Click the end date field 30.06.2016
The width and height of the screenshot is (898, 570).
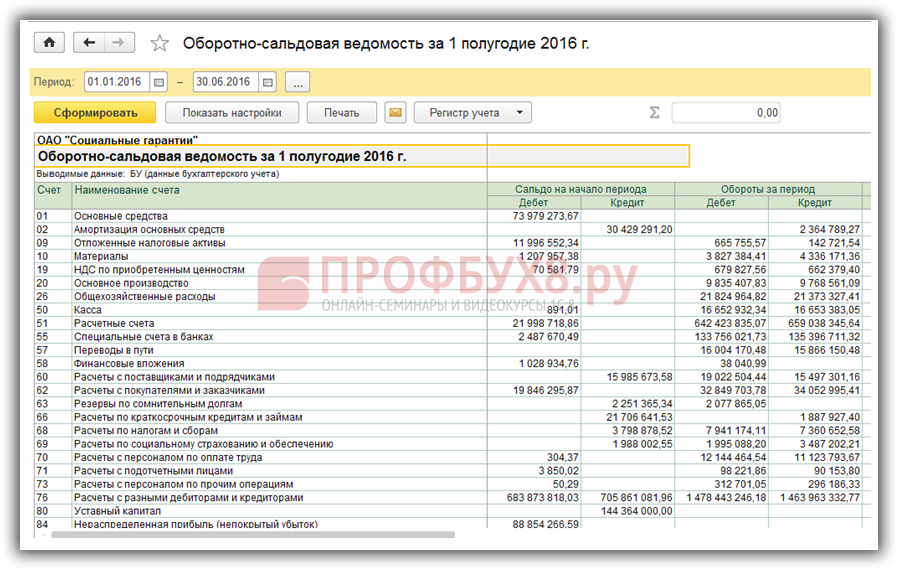(226, 82)
